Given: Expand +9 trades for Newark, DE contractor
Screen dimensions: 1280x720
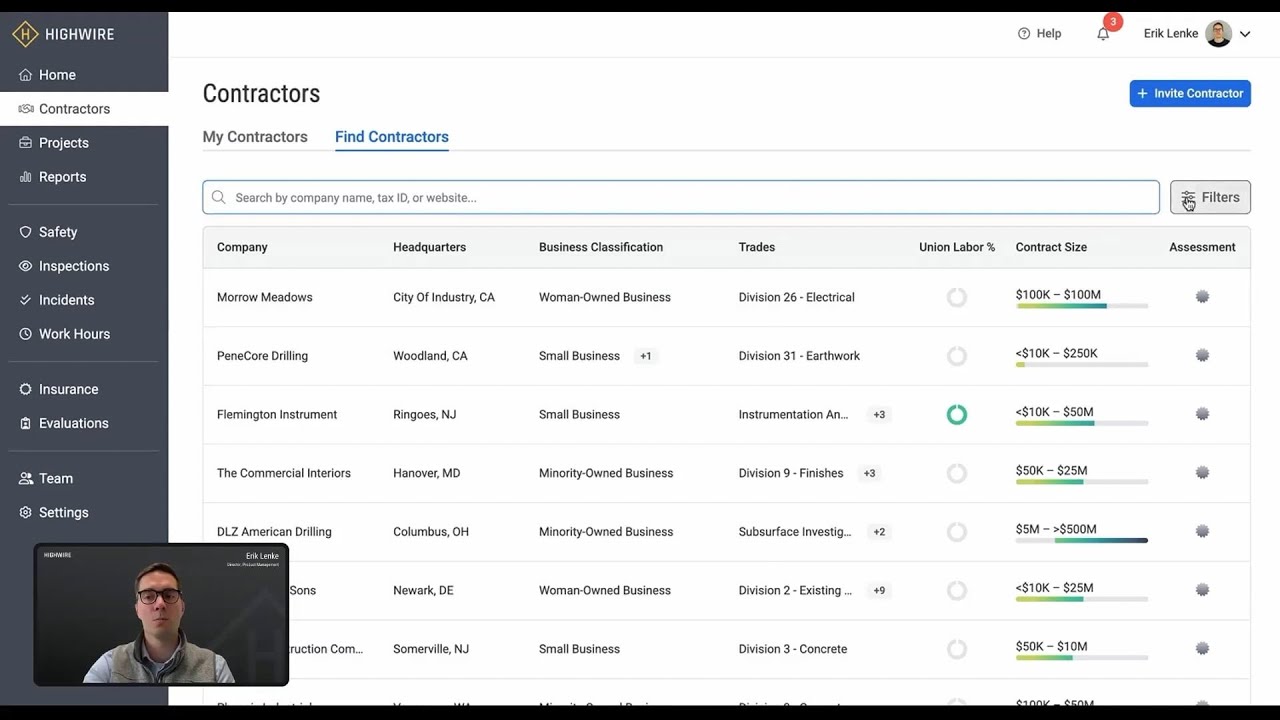Looking at the screenshot, I should point(879,590).
